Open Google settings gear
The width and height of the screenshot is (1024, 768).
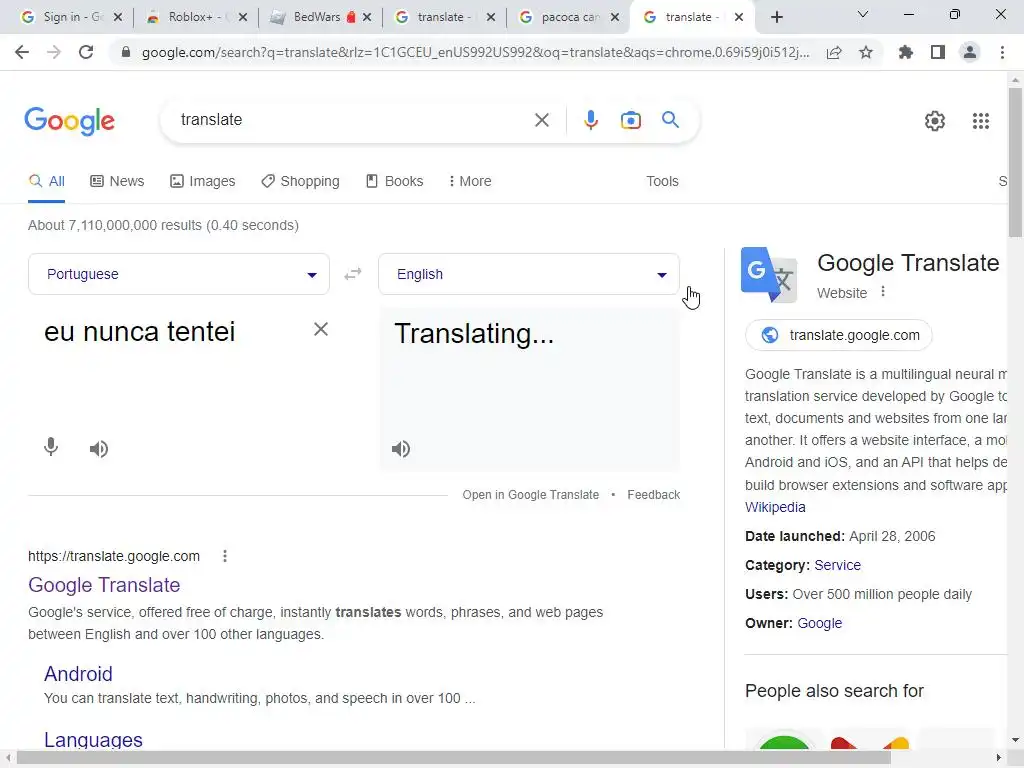[935, 121]
